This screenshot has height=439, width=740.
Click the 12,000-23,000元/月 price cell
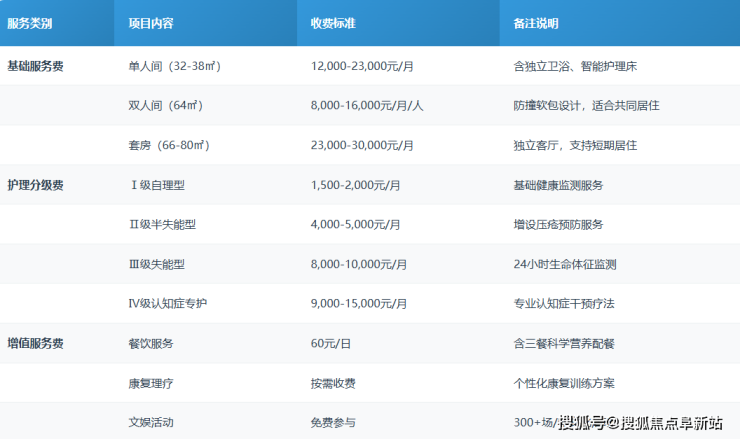coord(364,65)
